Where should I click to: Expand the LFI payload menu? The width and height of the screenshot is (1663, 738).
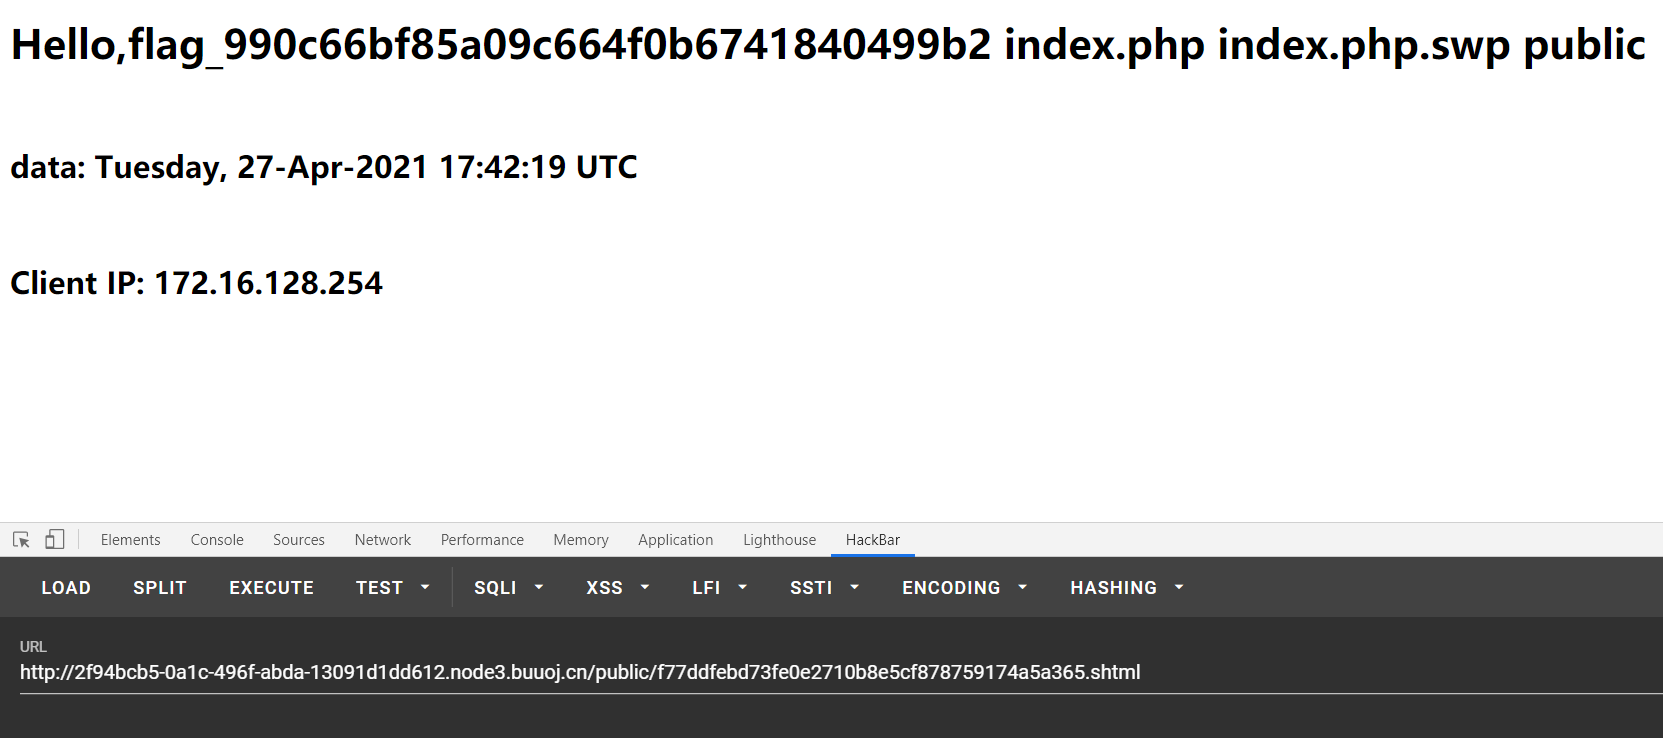[x=718, y=587]
